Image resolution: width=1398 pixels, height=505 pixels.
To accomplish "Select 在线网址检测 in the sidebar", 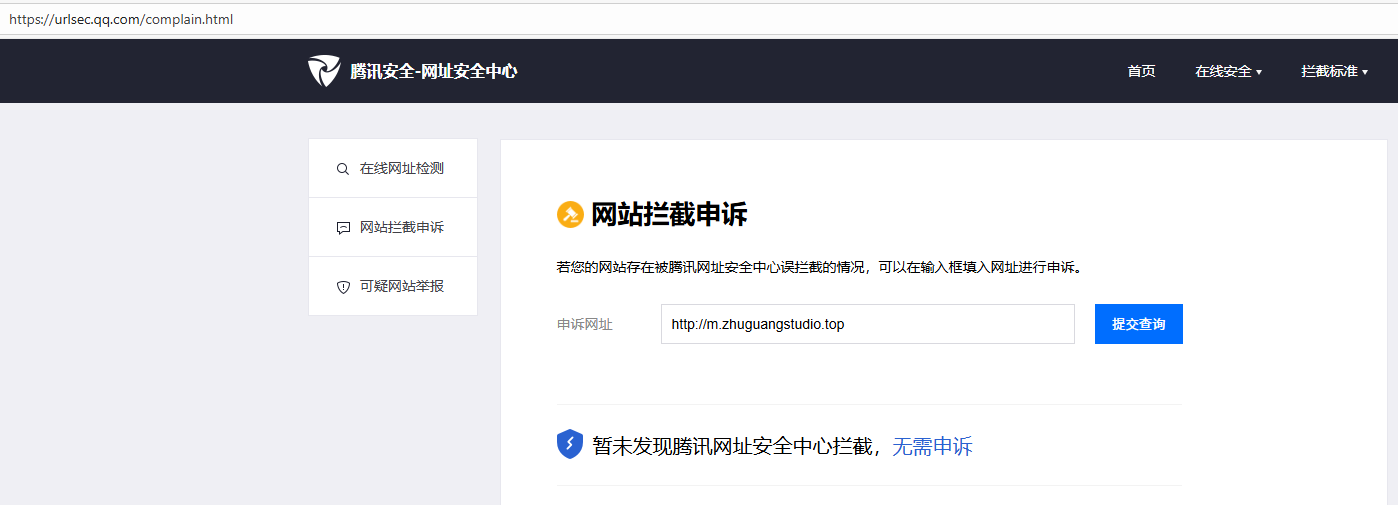I will [x=393, y=168].
